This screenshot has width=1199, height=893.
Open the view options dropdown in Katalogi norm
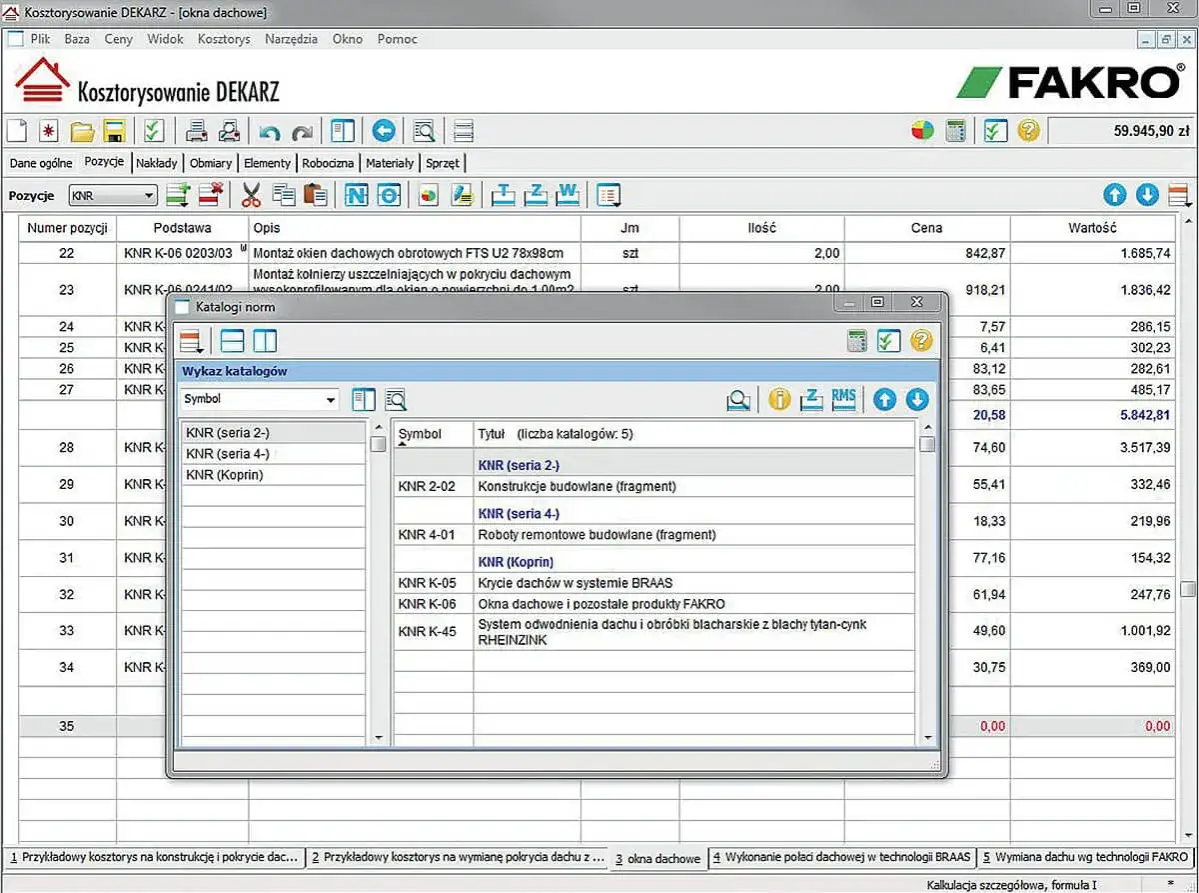click(x=191, y=342)
